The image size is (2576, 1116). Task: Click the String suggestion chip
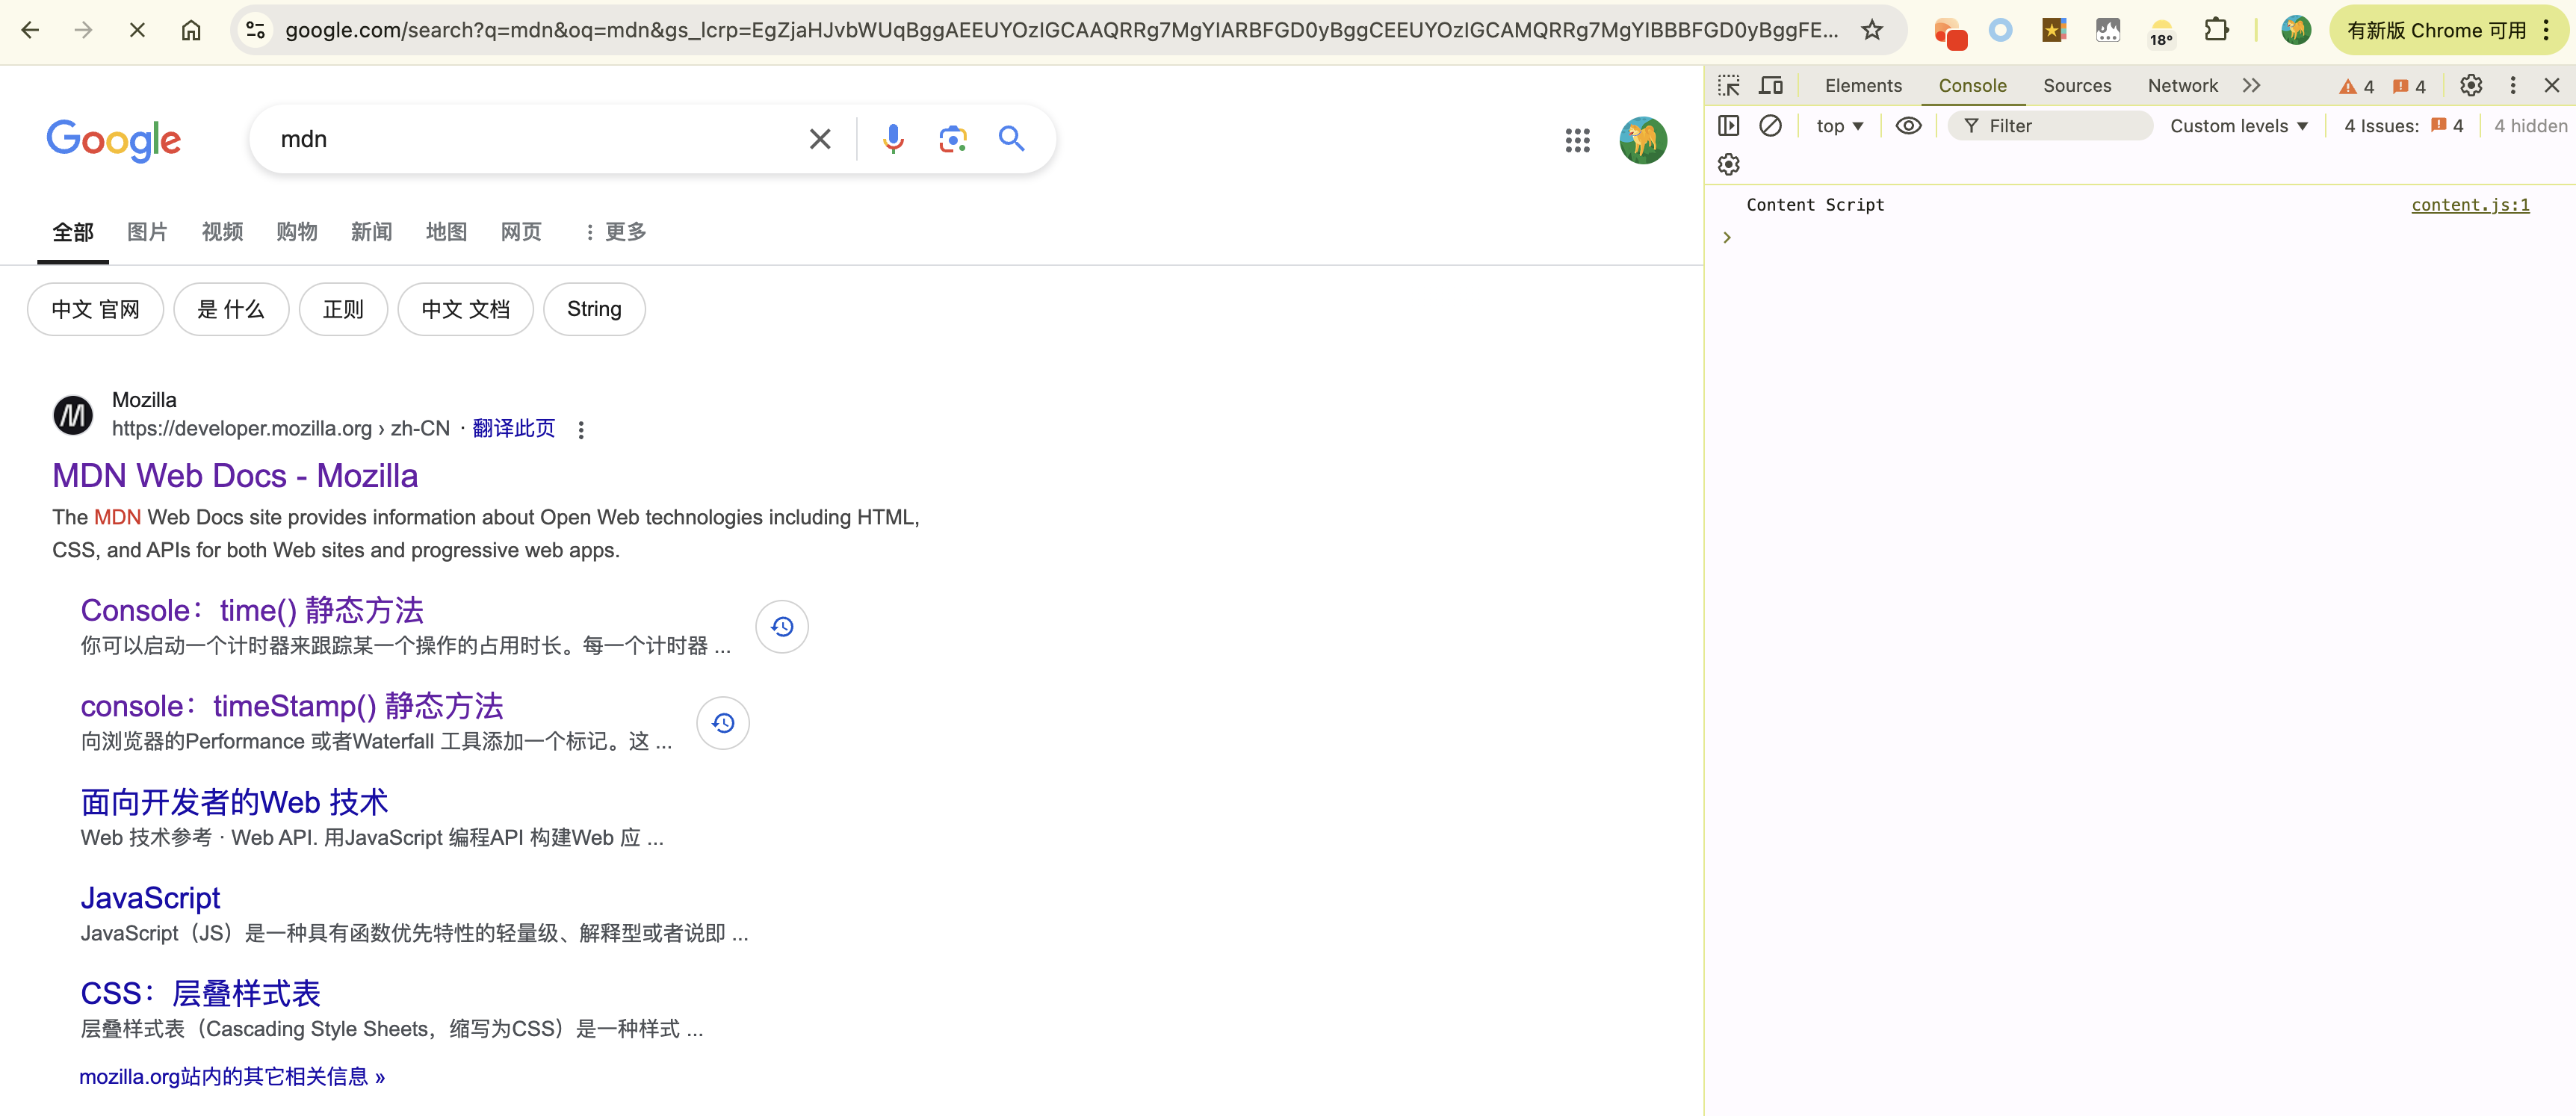[x=594, y=309]
